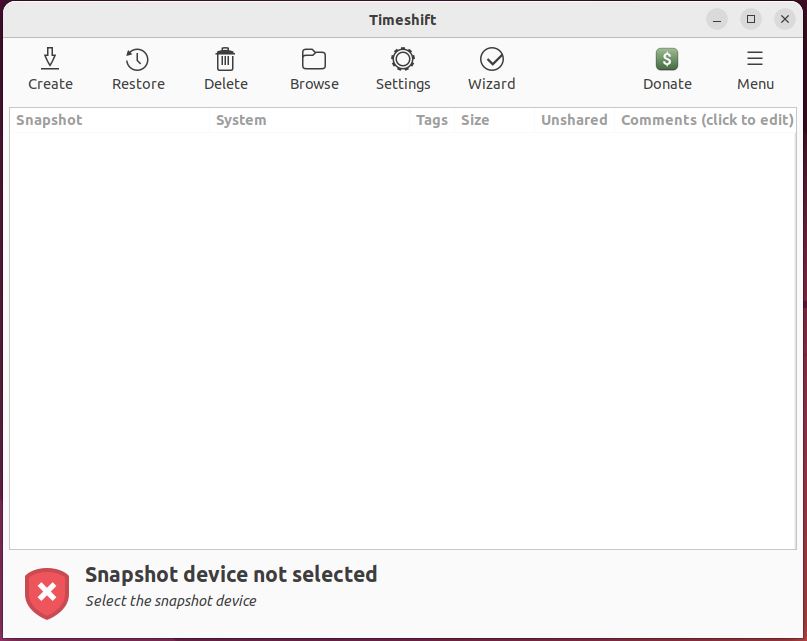Screen dimensions: 807x641
Task: Sort list by Size column
Action: click(x=493, y=120)
